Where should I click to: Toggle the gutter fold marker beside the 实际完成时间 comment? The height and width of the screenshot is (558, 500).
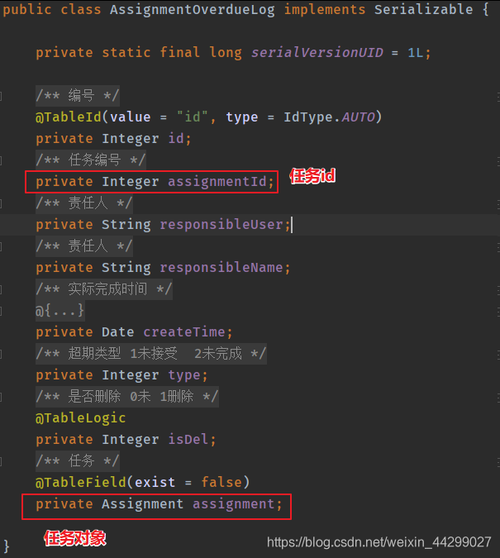pyautogui.click(x=1, y=289)
